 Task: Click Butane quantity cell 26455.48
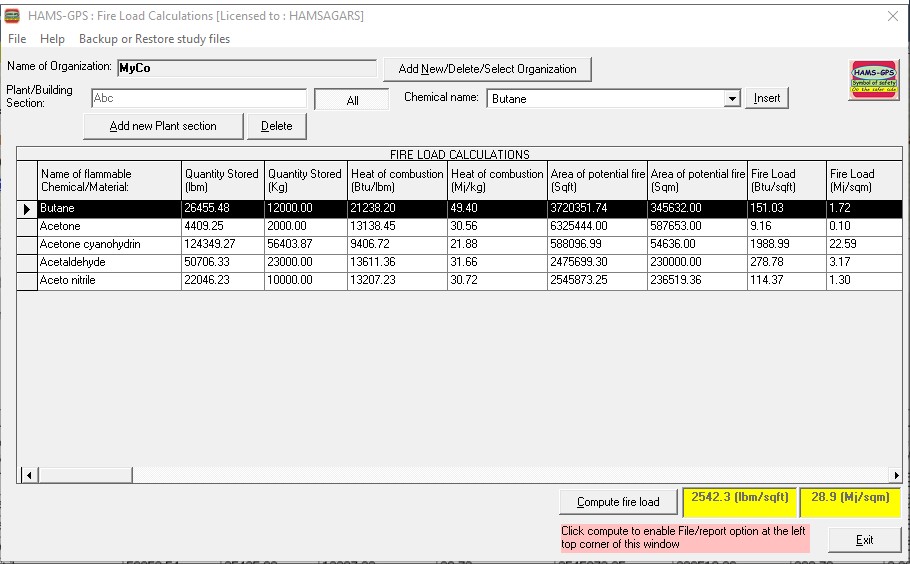223,208
